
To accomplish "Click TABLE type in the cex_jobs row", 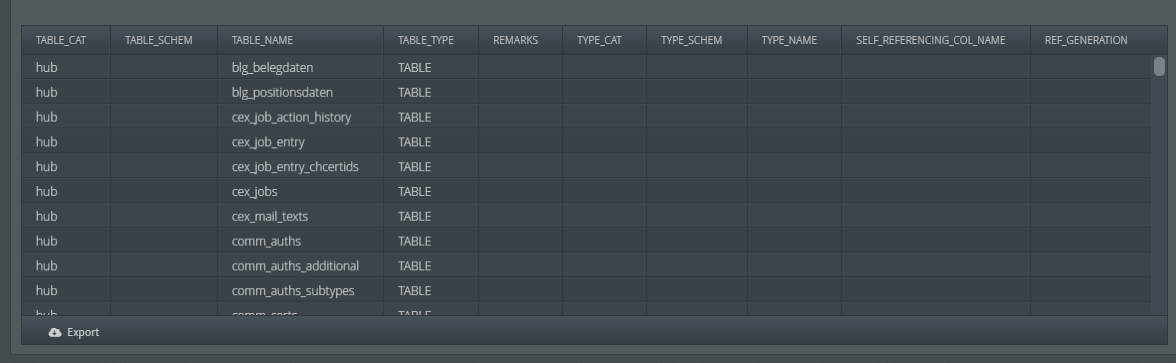I will pos(415,191).
